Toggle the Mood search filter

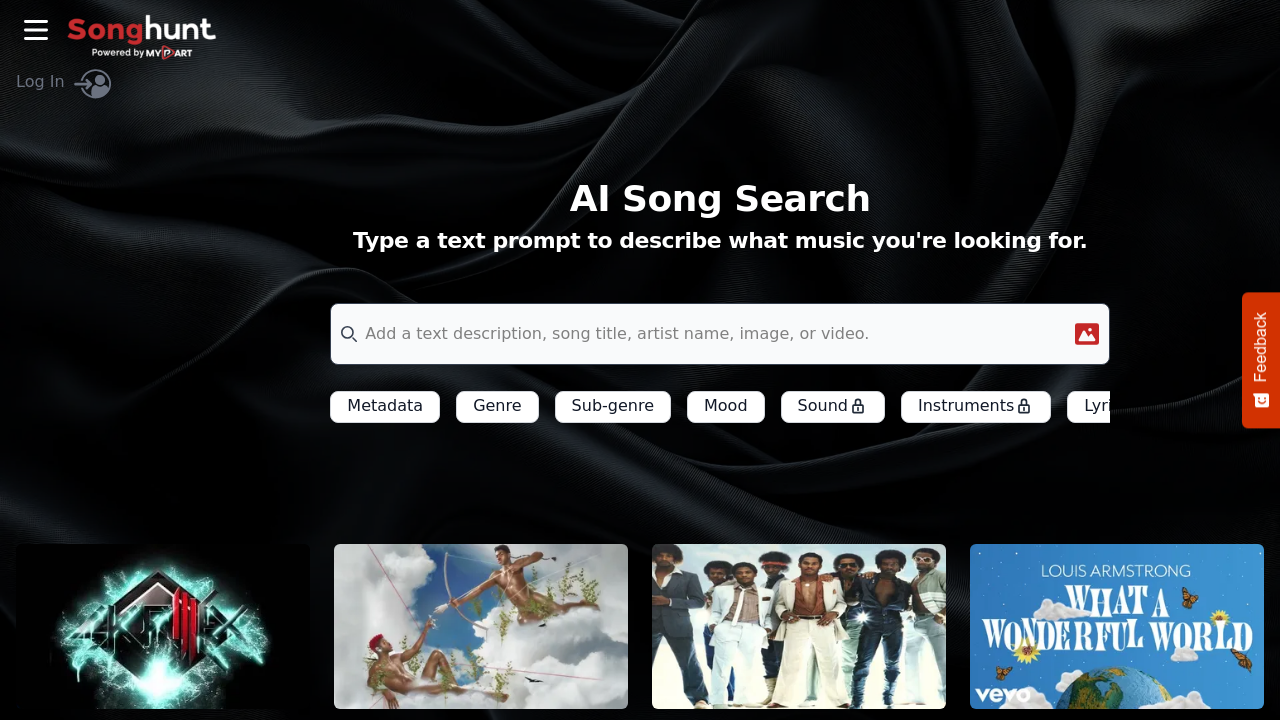coord(725,406)
